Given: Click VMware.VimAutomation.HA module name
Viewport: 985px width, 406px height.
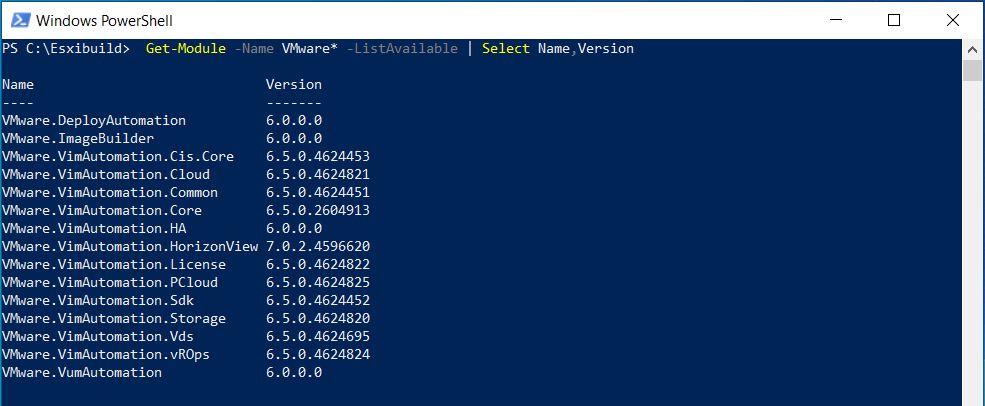Looking at the screenshot, I should pyautogui.click(x=94, y=228).
